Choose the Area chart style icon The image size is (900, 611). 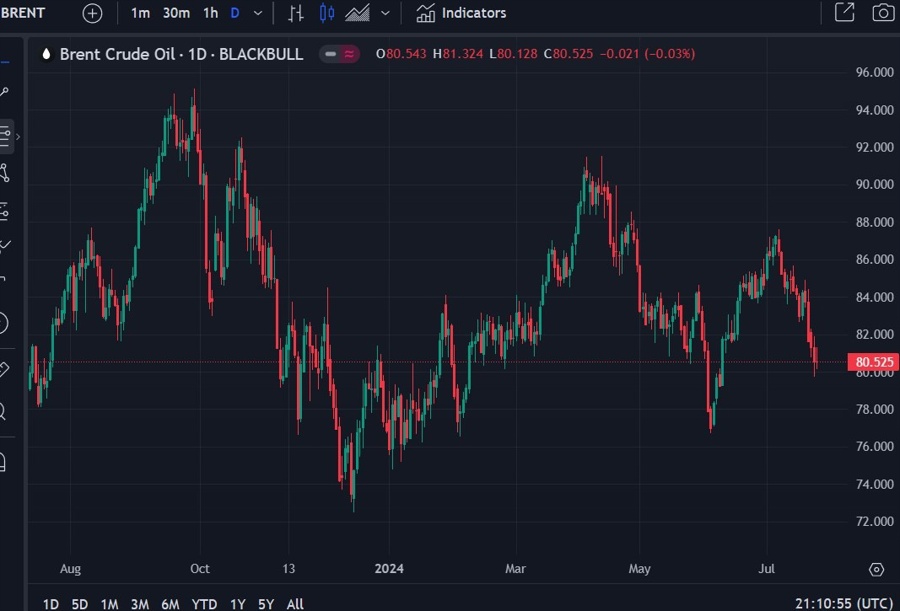[x=357, y=13]
